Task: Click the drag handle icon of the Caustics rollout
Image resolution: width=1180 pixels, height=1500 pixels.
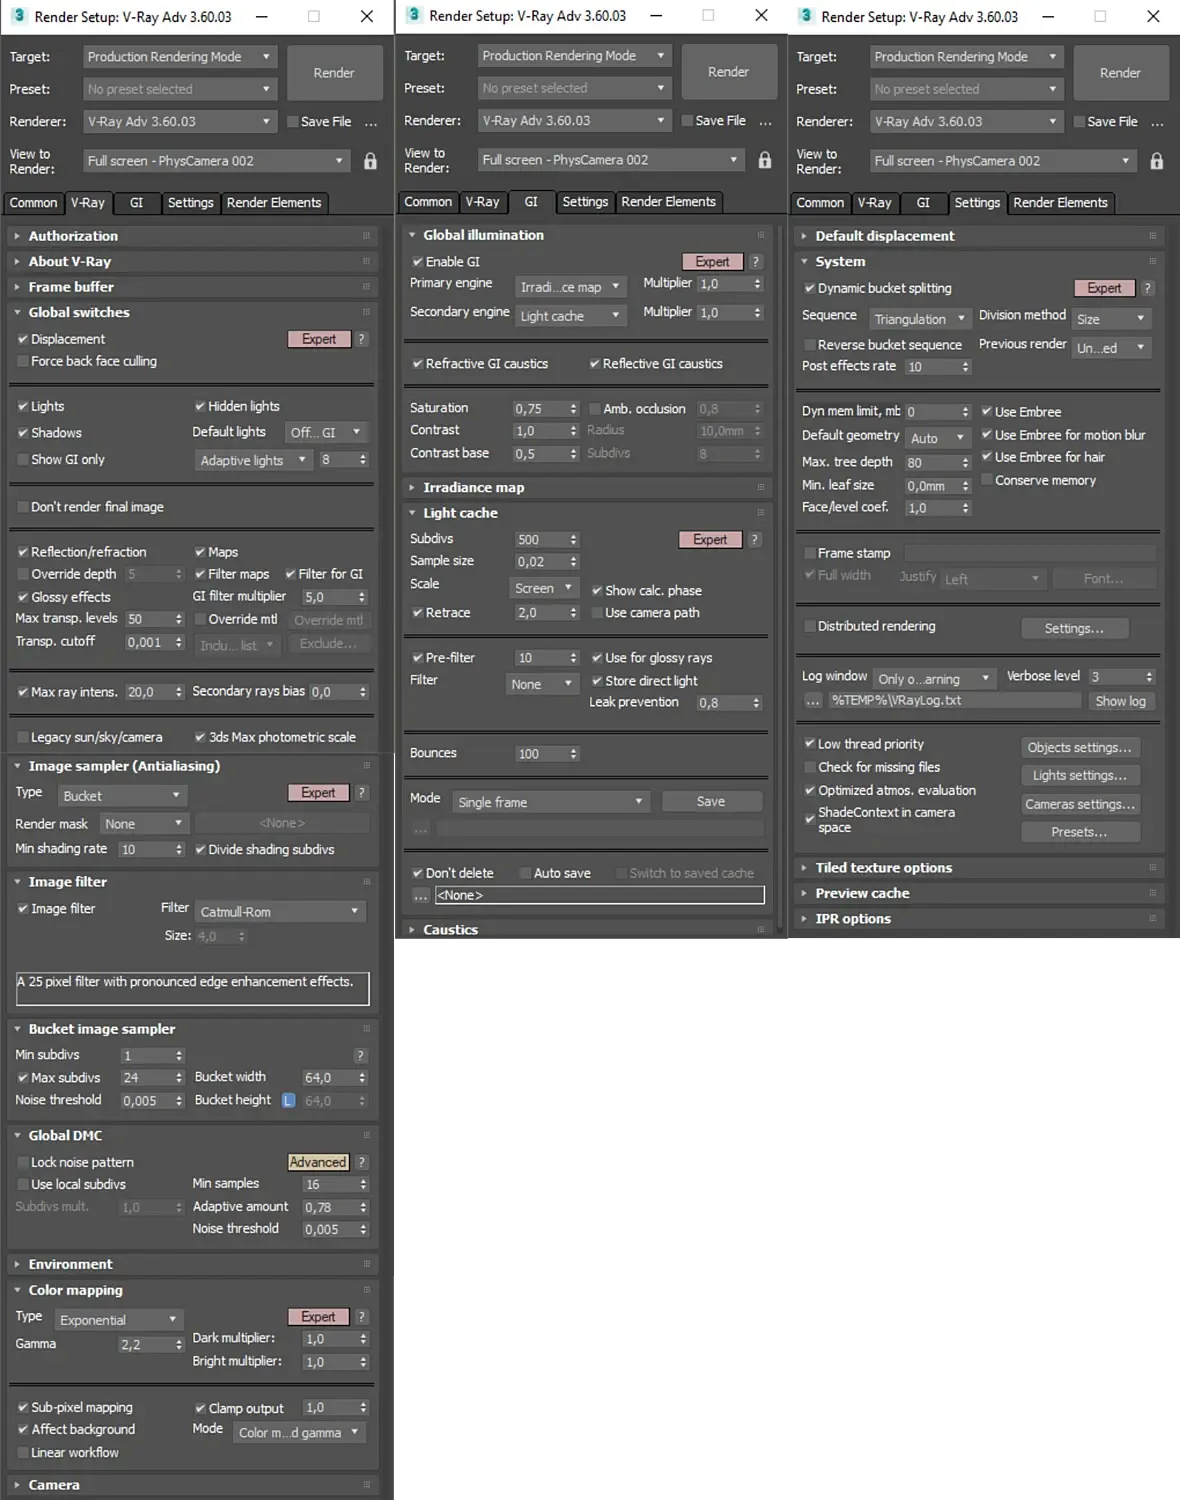Action: click(x=760, y=930)
